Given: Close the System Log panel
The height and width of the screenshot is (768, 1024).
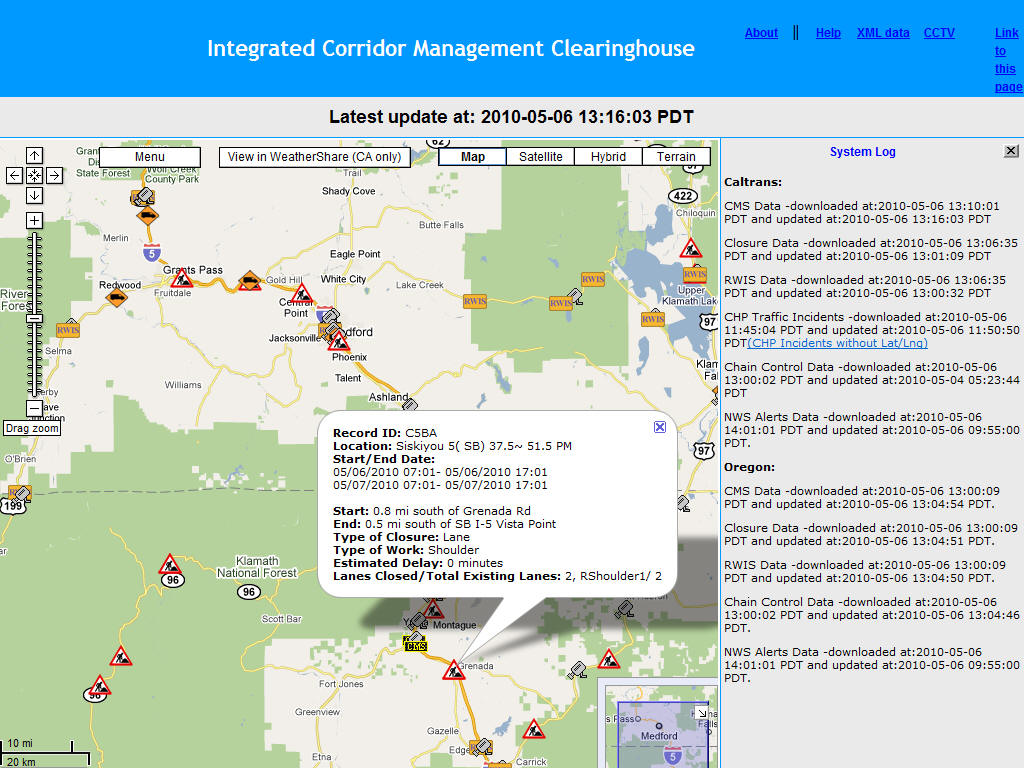Looking at the screenshot, I should (1011, 151).
